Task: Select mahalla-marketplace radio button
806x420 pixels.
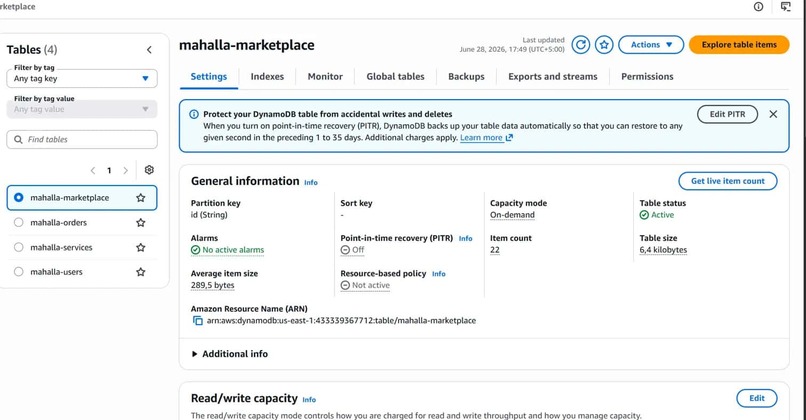Action: click(19, 197)
